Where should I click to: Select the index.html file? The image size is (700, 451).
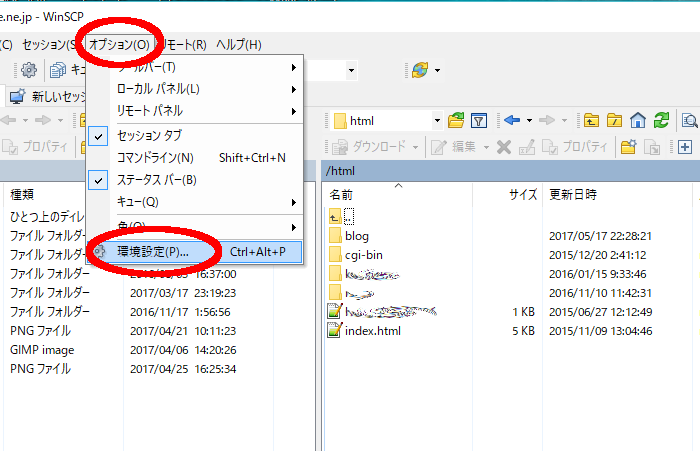tap(372, 330)
